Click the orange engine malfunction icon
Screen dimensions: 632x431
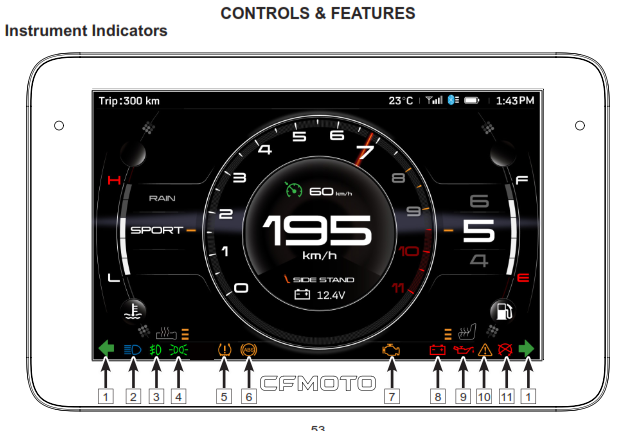click(389, 350)
